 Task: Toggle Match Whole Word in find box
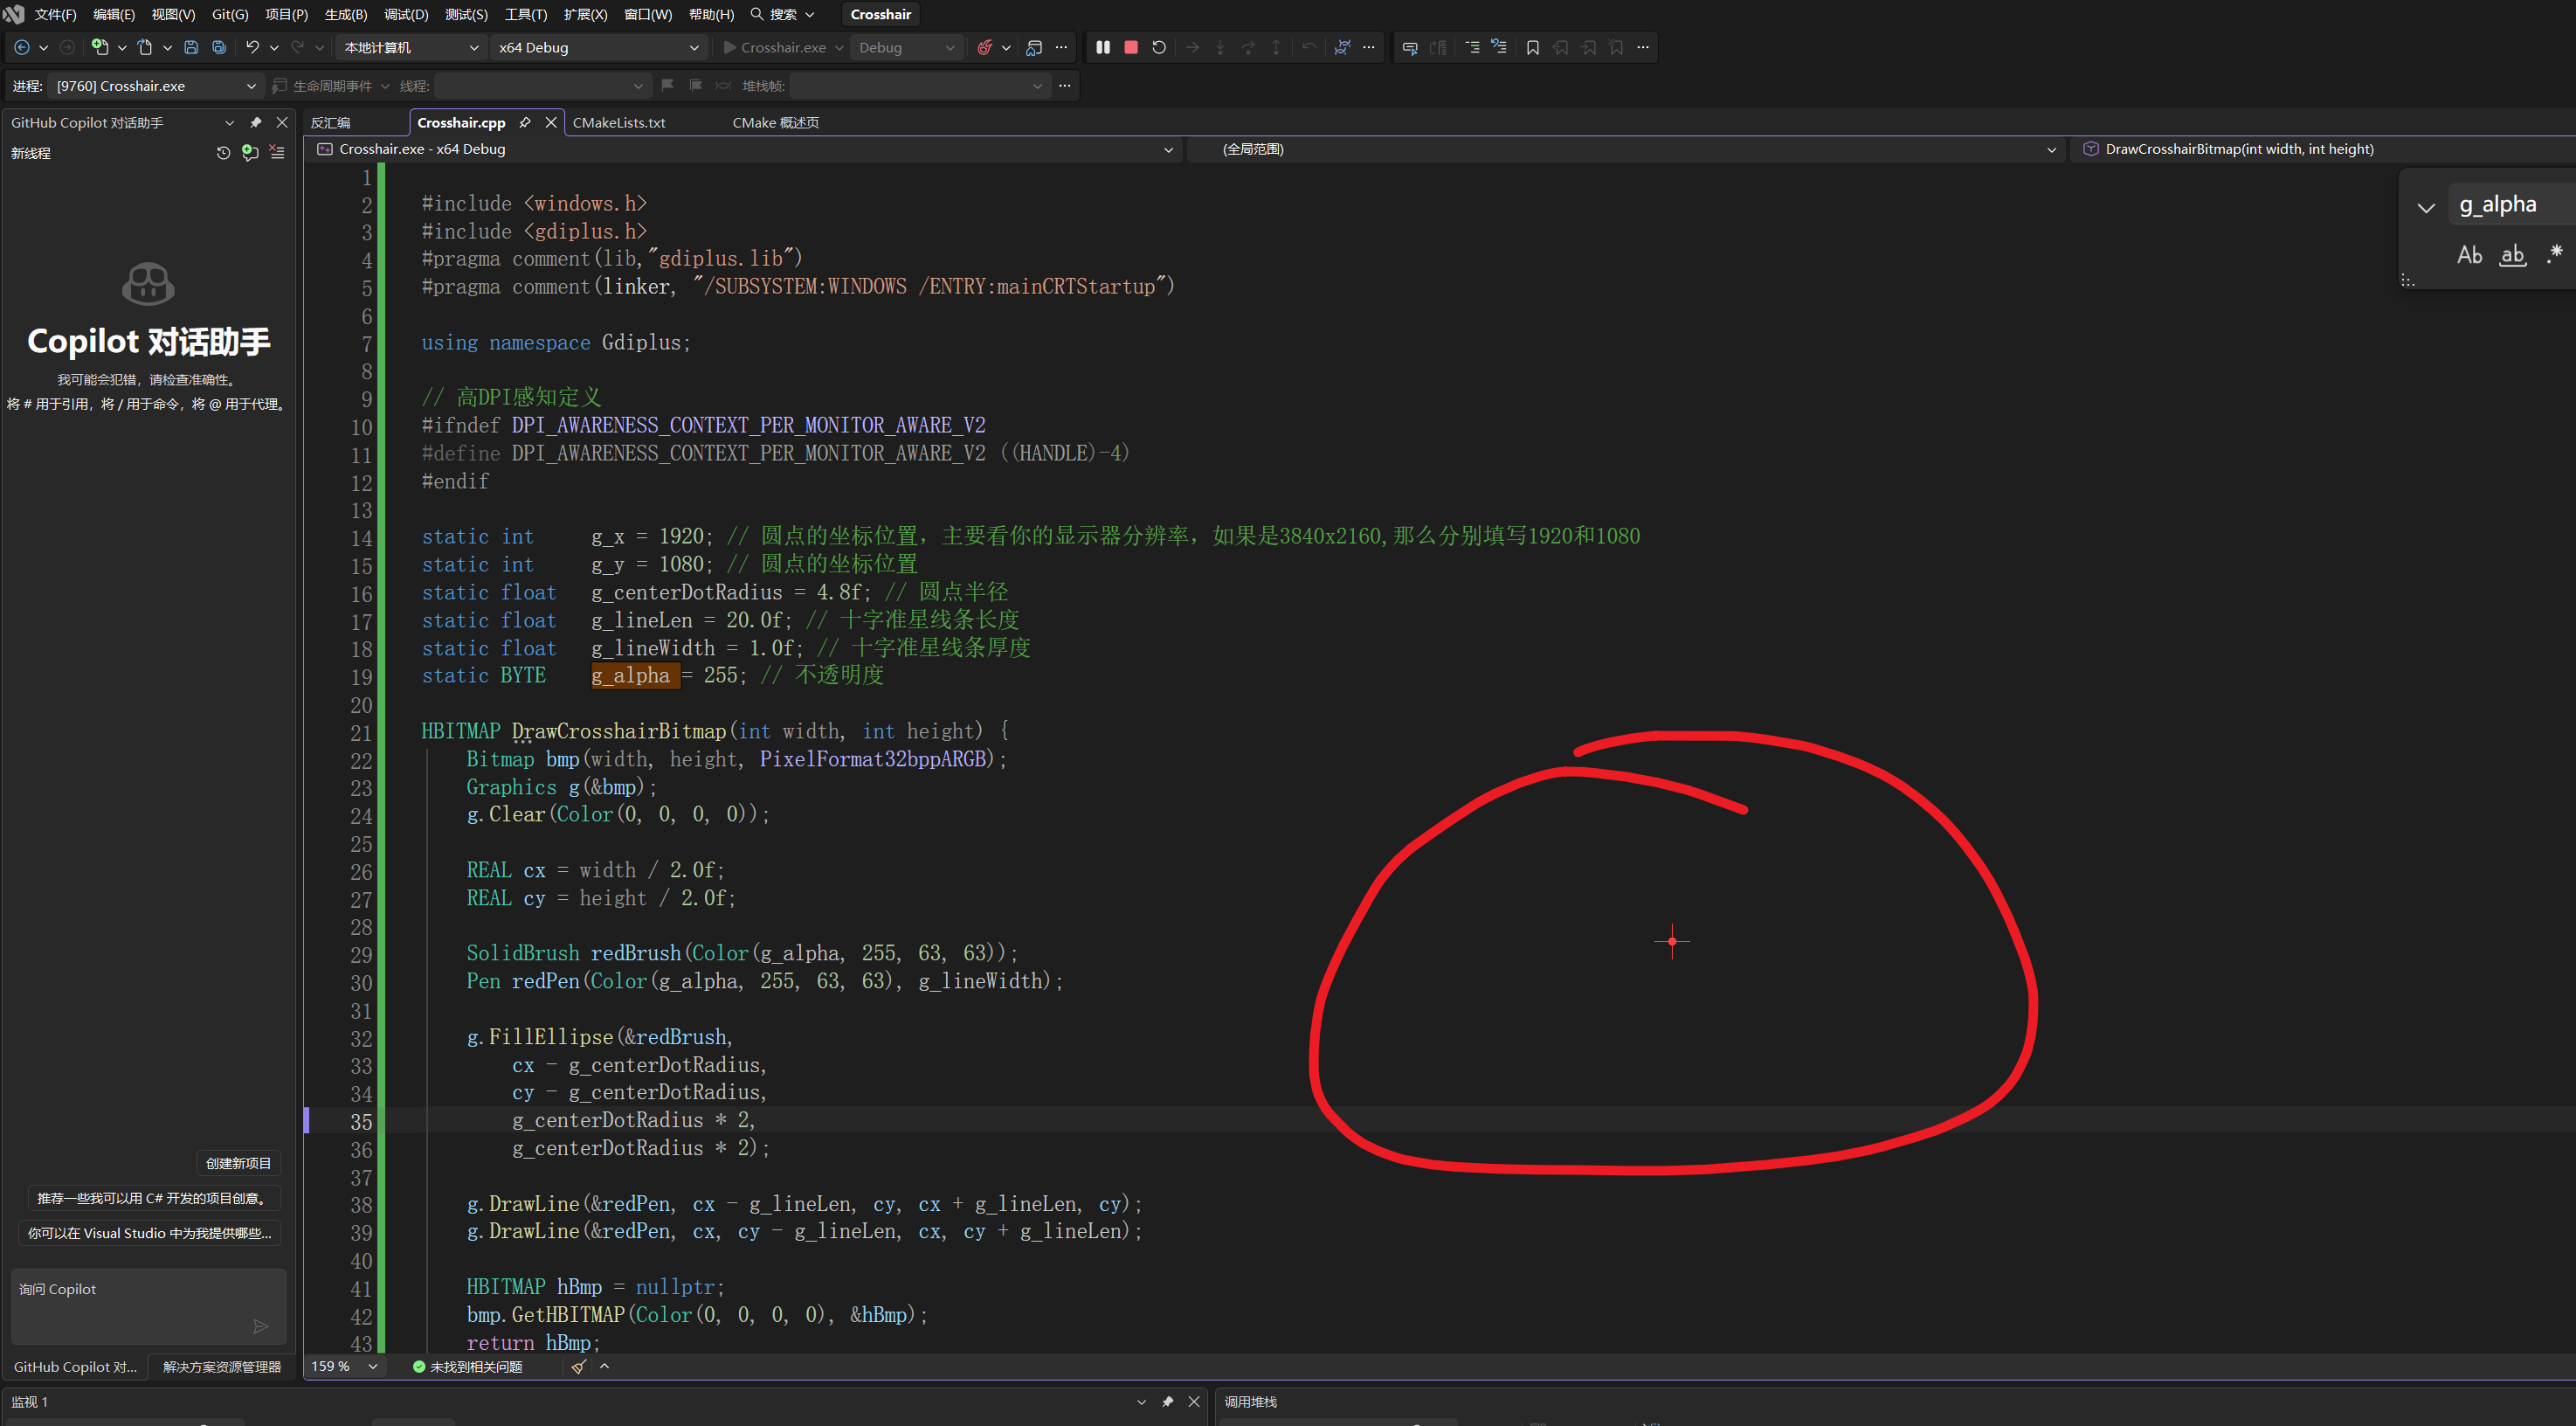[x=2513, y=255]
